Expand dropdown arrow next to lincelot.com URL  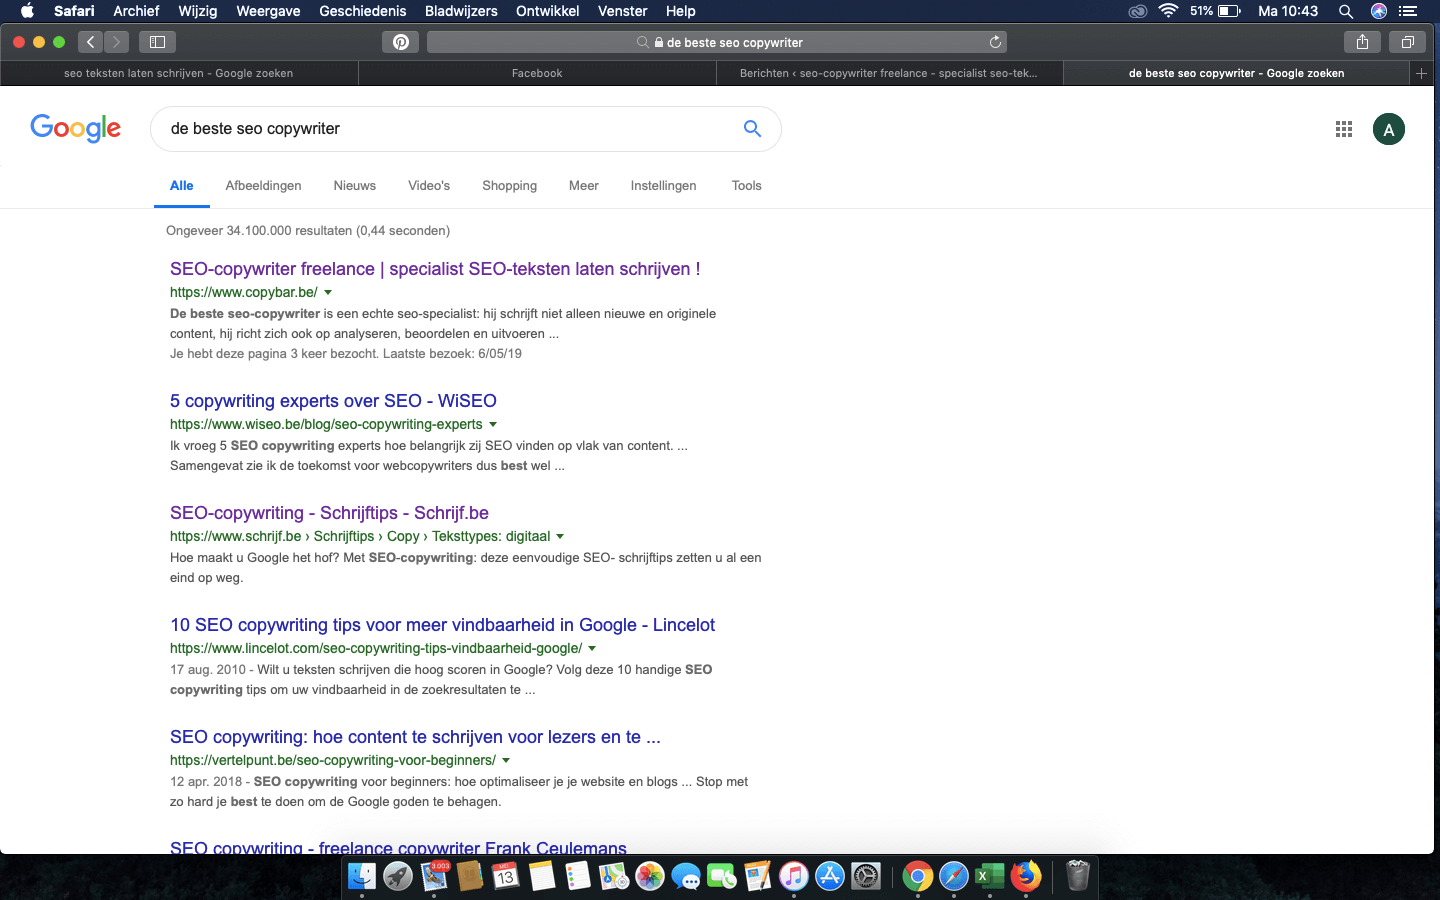pyautogui.click(x=592, y=649)
